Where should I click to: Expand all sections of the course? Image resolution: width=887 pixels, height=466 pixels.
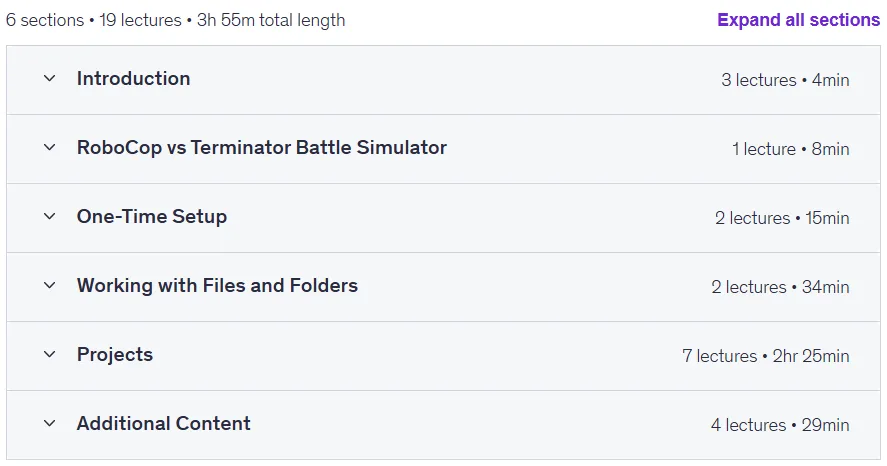[798, 20]
